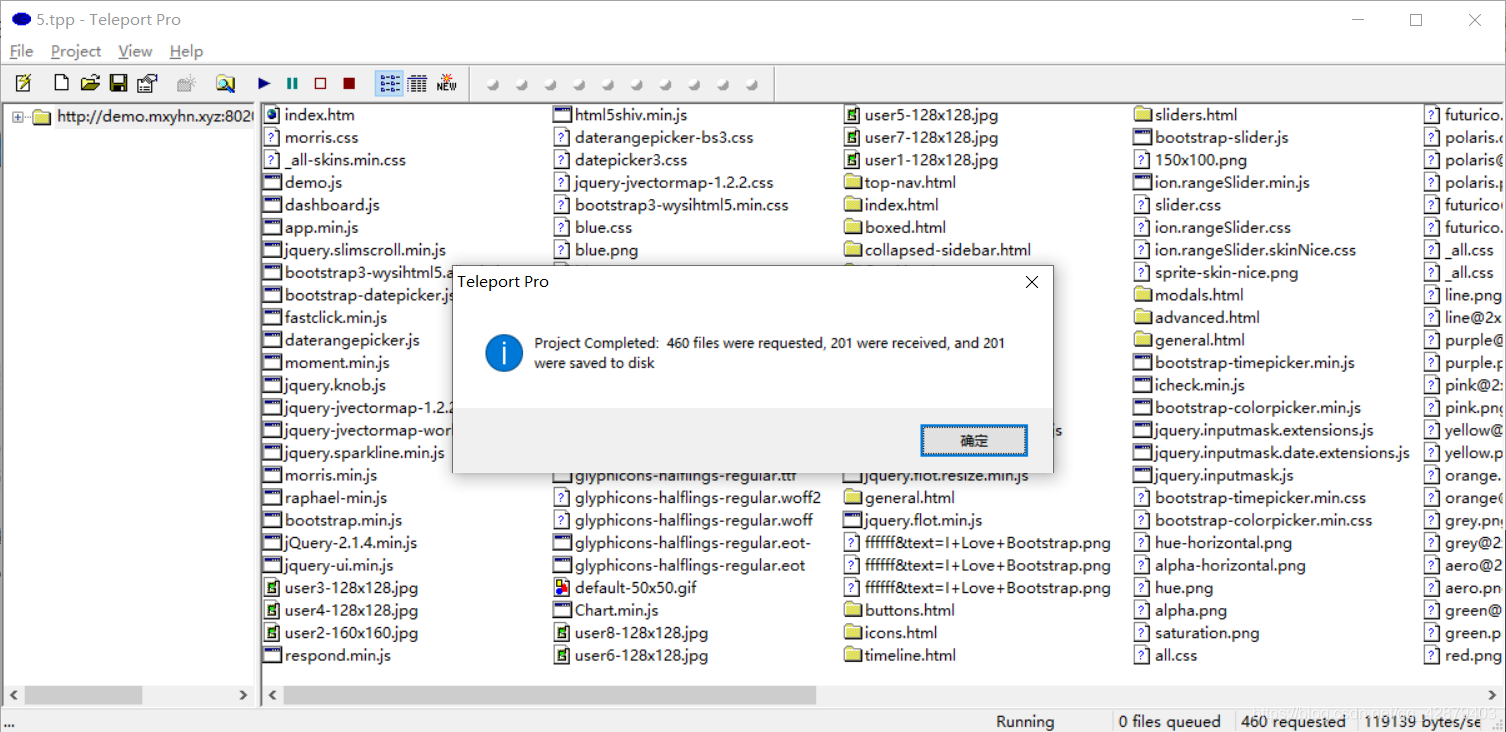Click the 460 requested status bar entry

tap(1293, 721)
